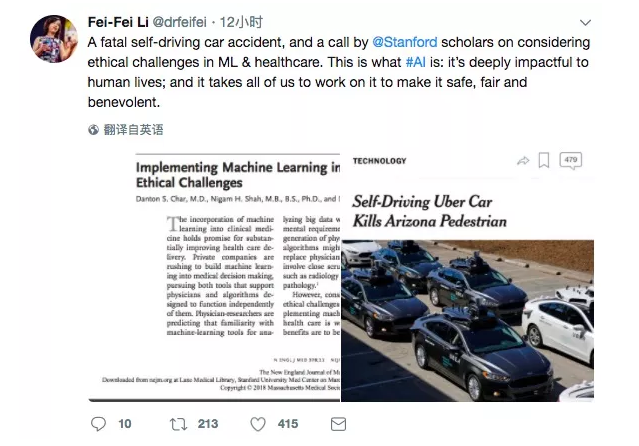Click the retweet arrows icon
This screenshot has width=639, height=446.
pyautogui.click(x=178, y=424)
